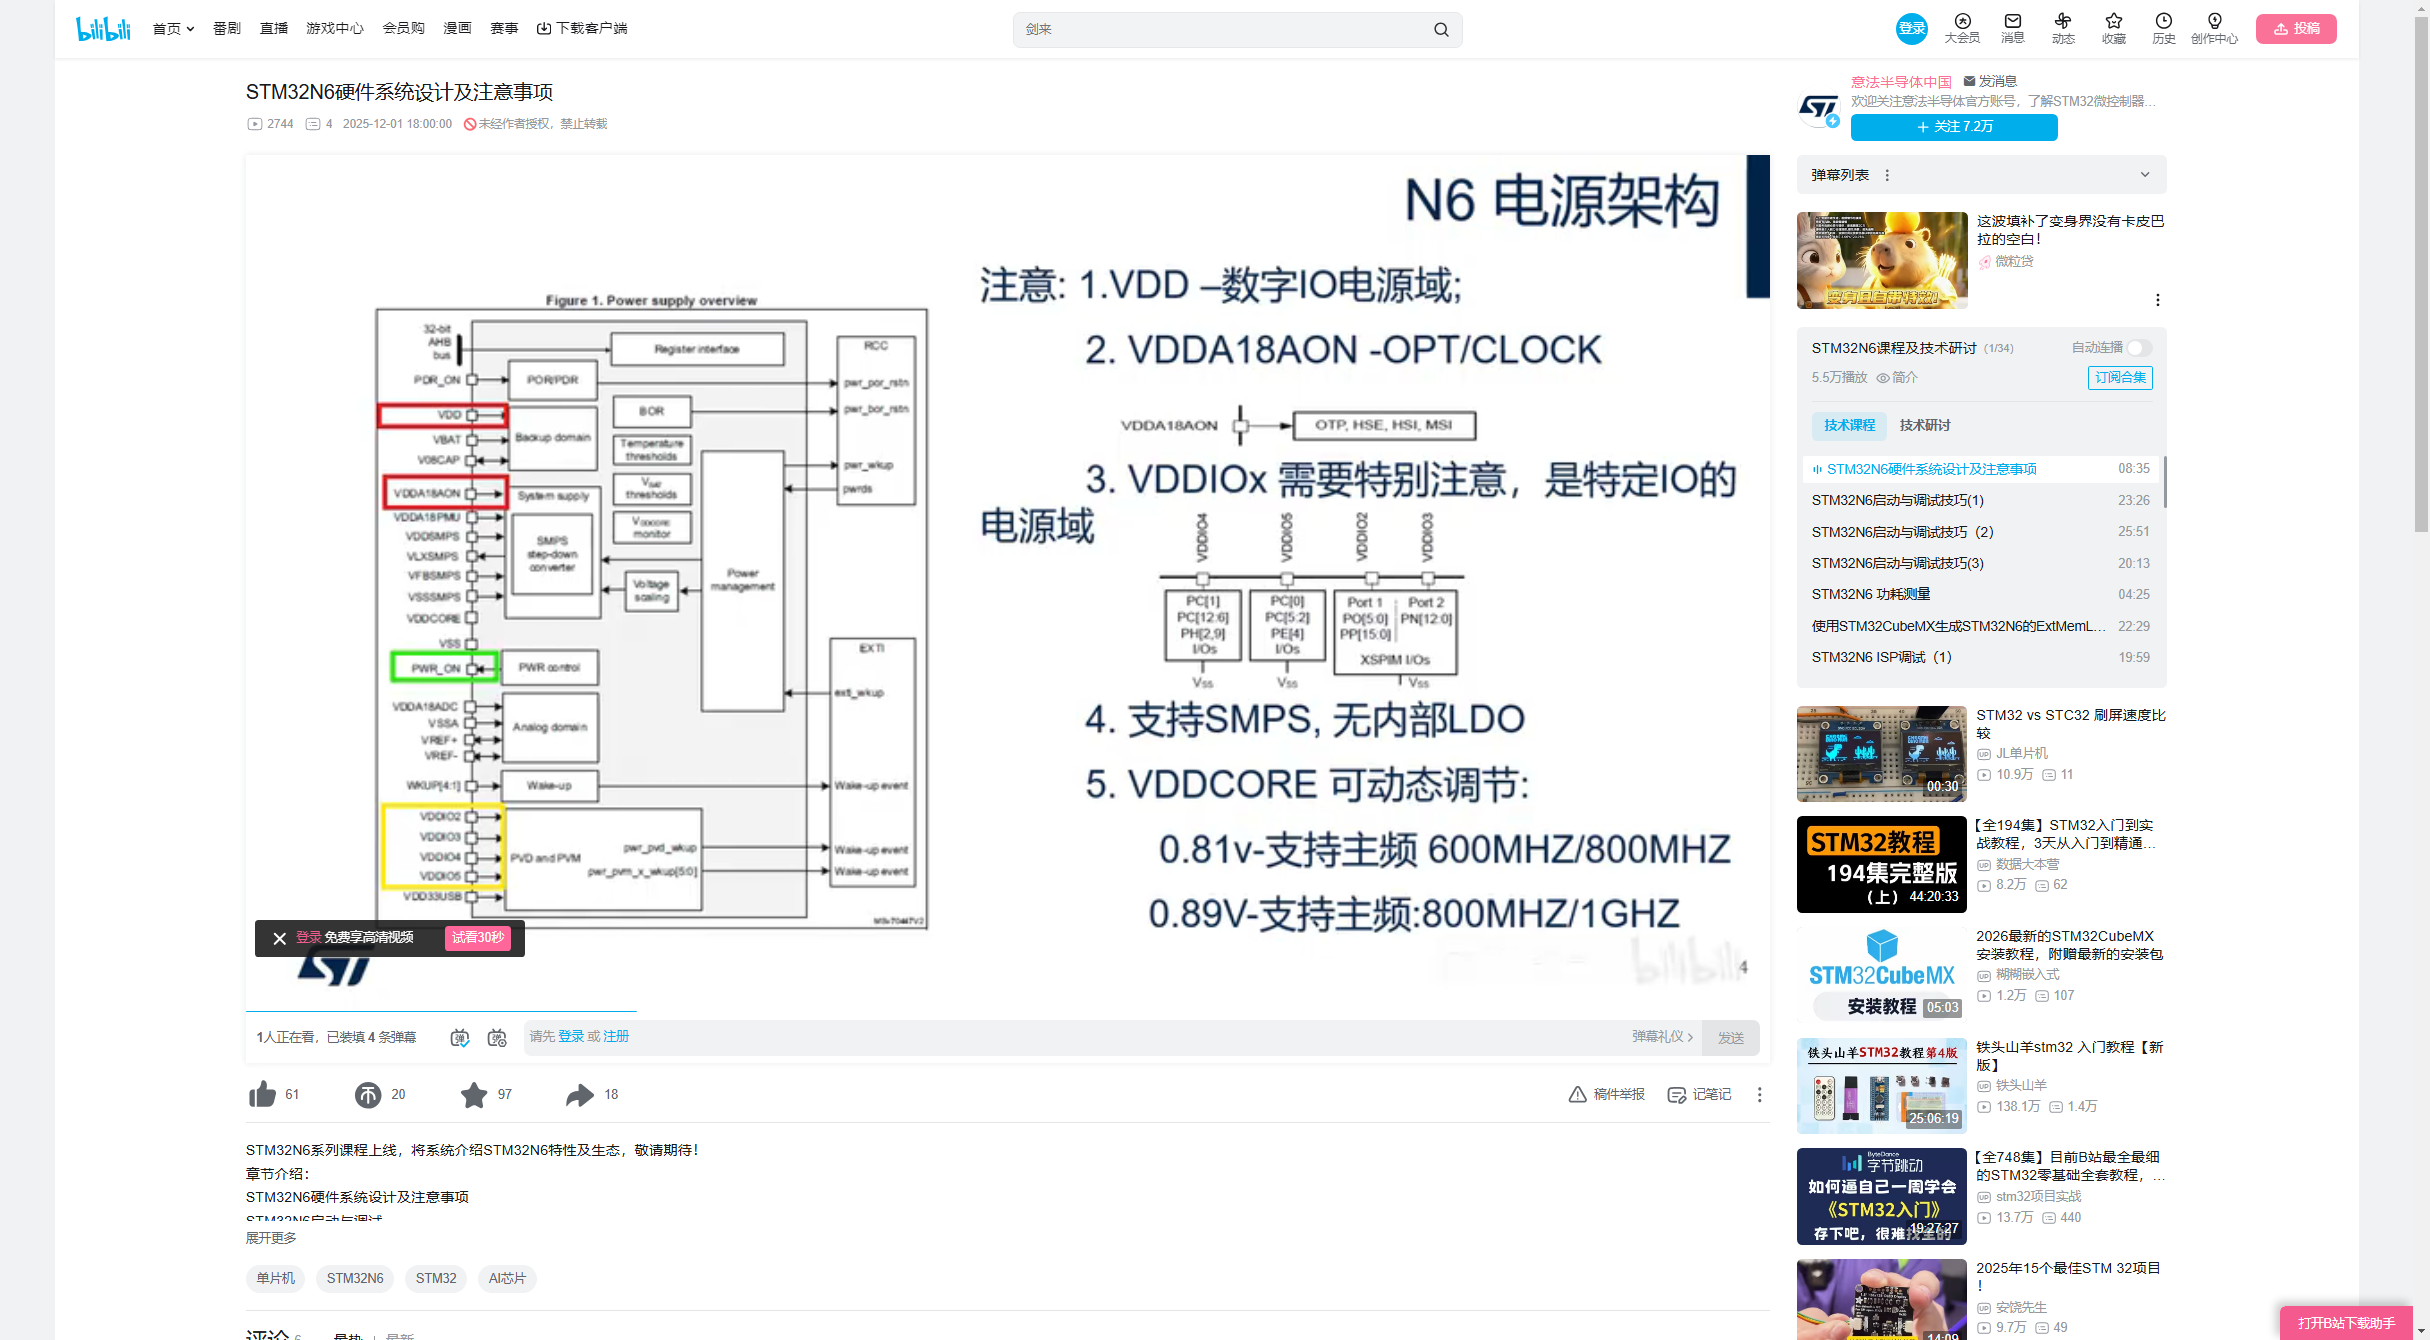Toggle danmaku display switch icon

460,1038
